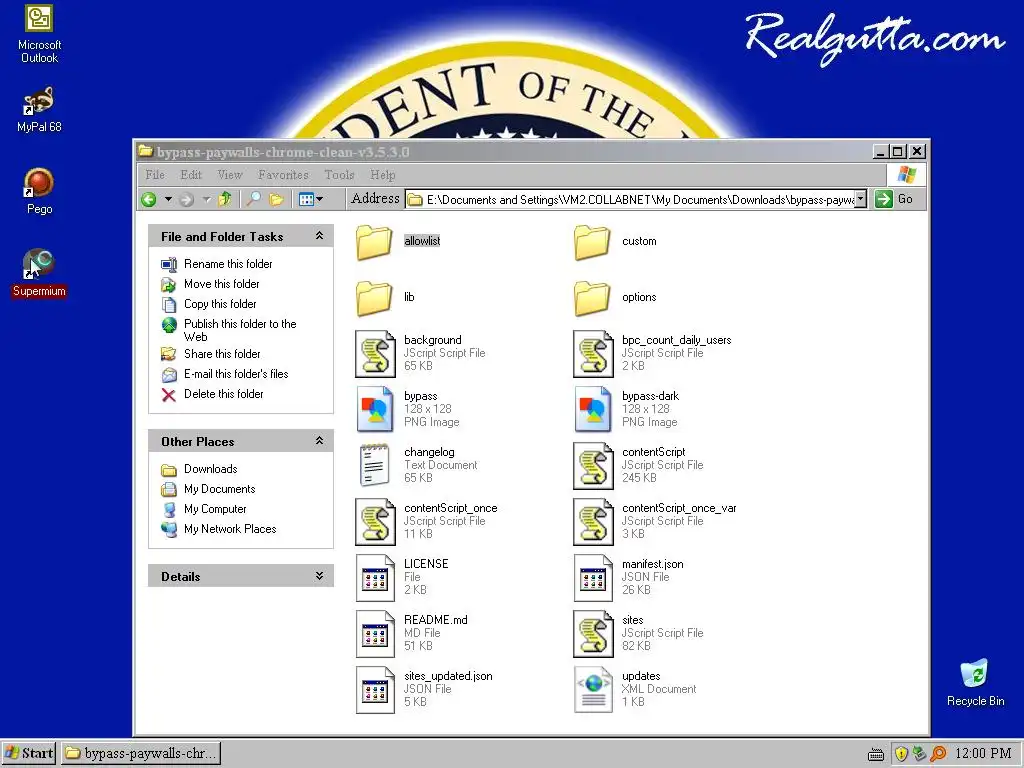Click the Forward arrow in Explorer toolbar
The height and width of the screenshot is (768, 1024).
pyautogui.click(x=187, y=199)
